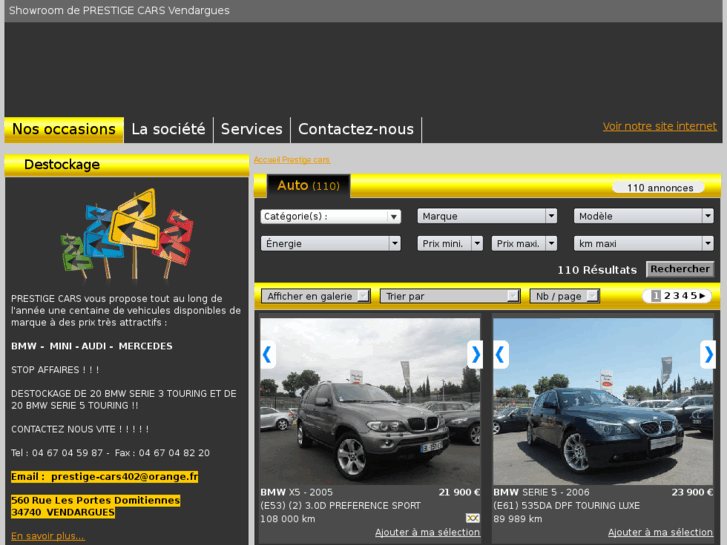Viewport: 727px width, 545px height.
Task: Go to results page 2
Action: (x=667, y=296)
